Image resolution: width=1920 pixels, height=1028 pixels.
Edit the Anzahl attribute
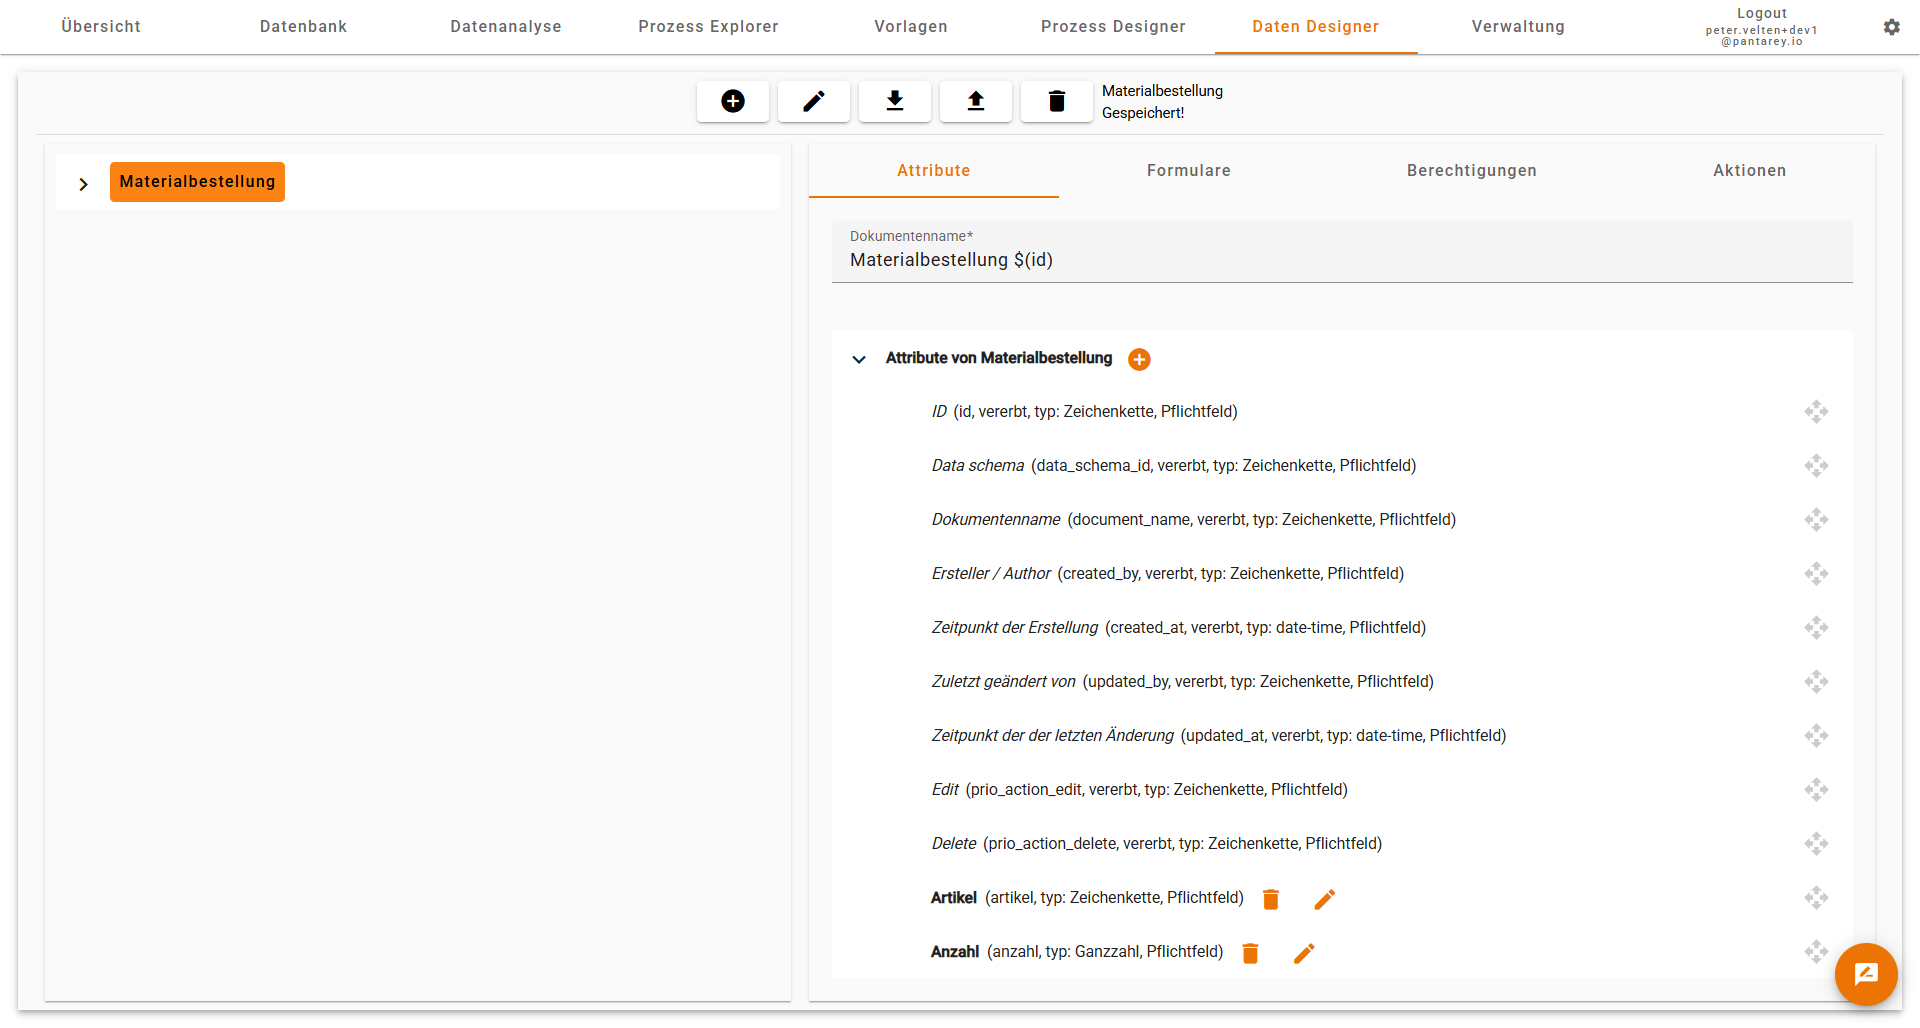click(1304, 953)
